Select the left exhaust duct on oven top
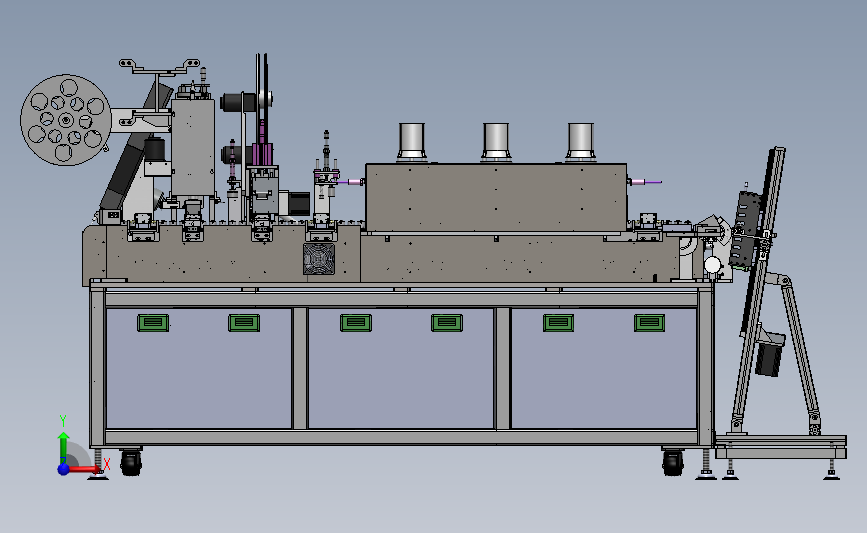Screen dimensions: 867x533 click(x=411, y=142)
